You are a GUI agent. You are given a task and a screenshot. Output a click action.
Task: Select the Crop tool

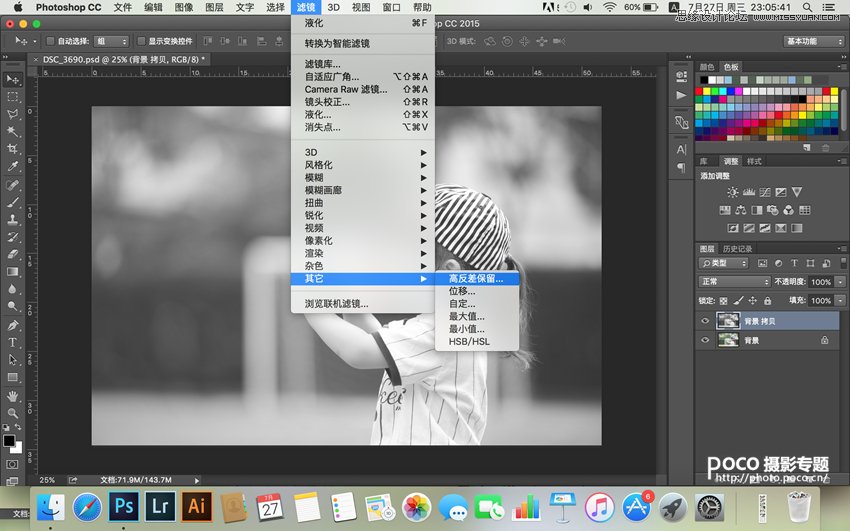point(12,149)
